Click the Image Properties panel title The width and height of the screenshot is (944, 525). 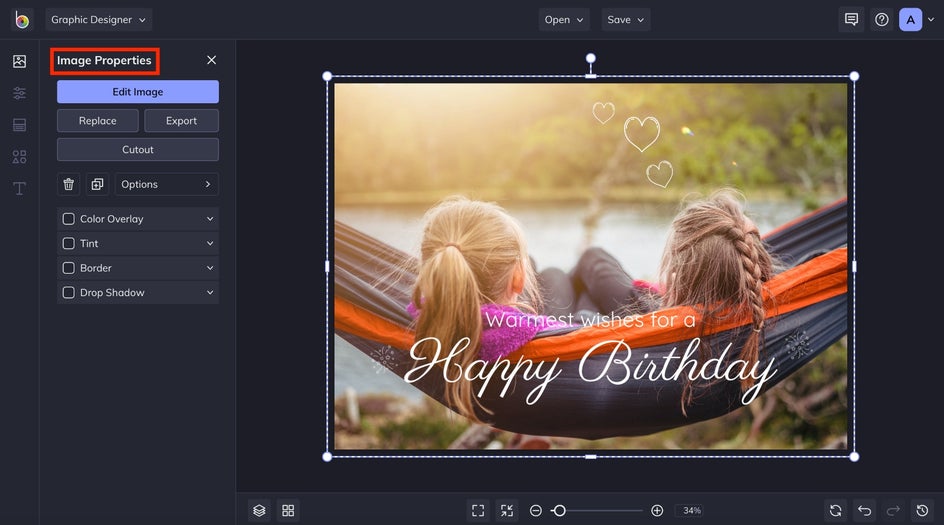(104, 61)
